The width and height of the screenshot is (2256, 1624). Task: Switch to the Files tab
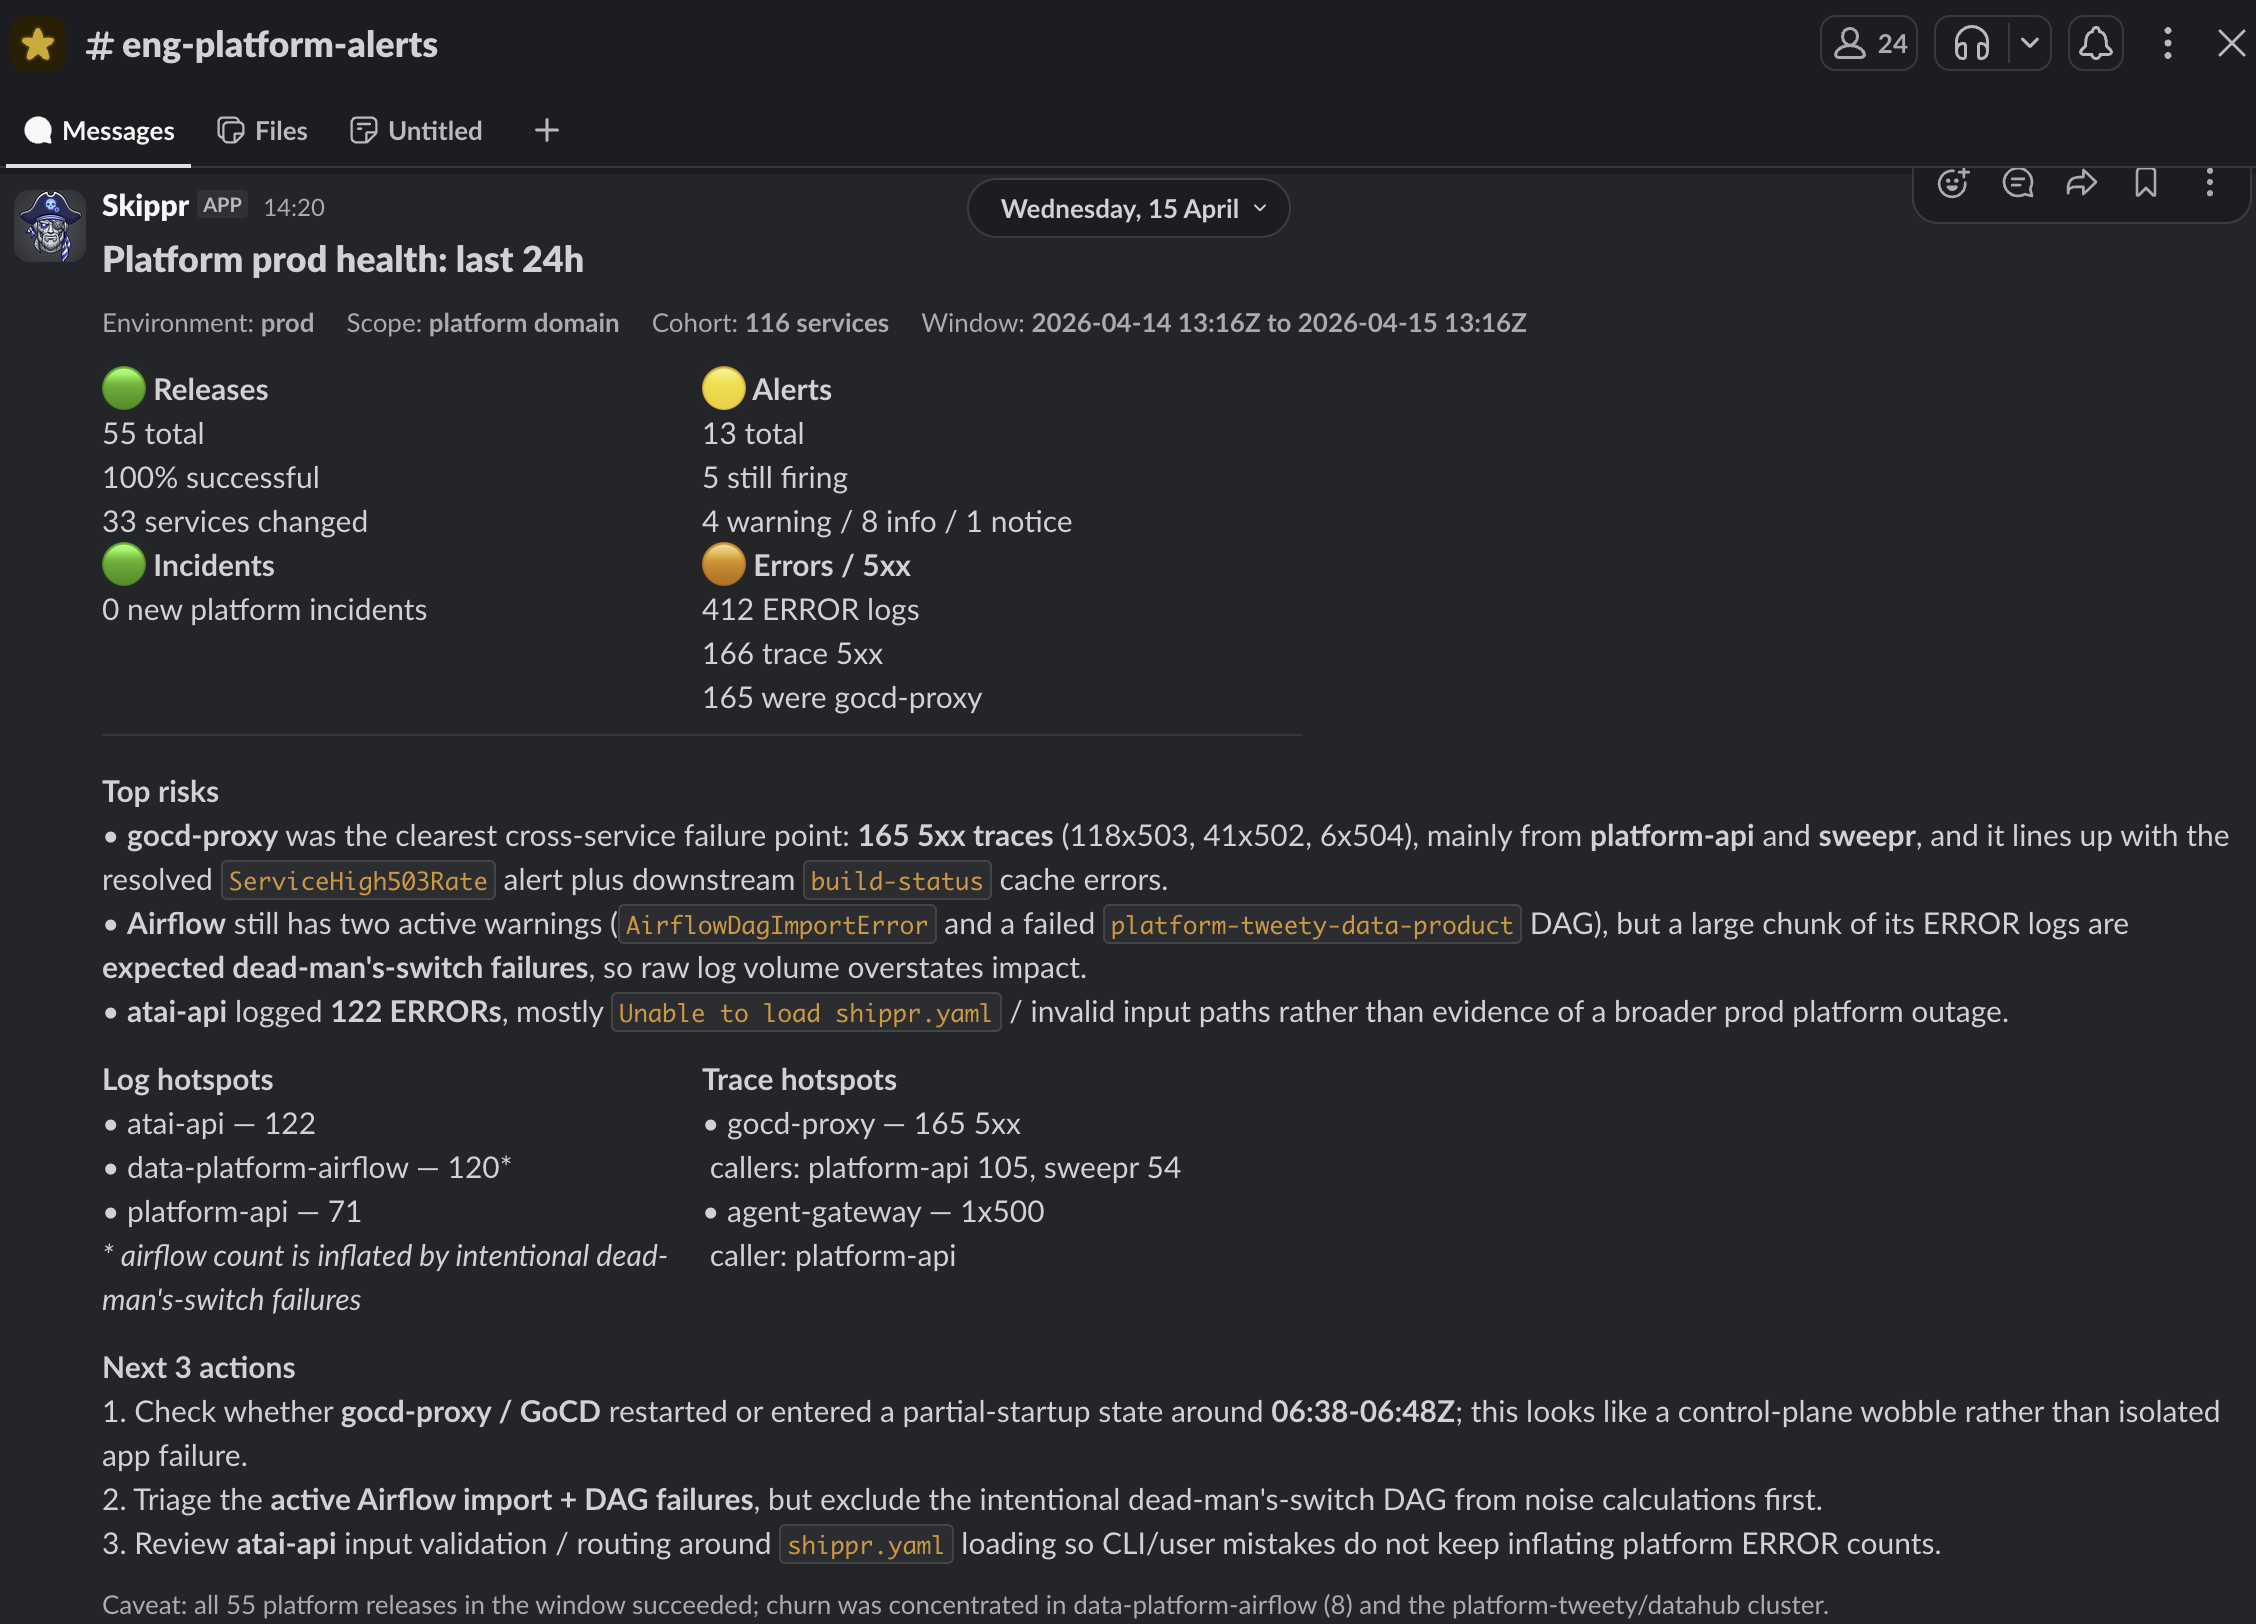click(263, 131)
